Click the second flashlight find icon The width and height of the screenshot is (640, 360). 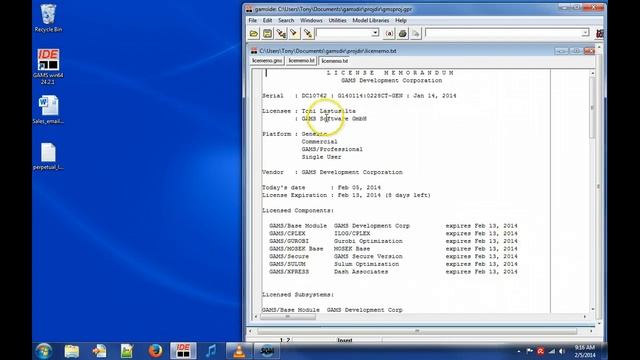click(x=294, y=33)
